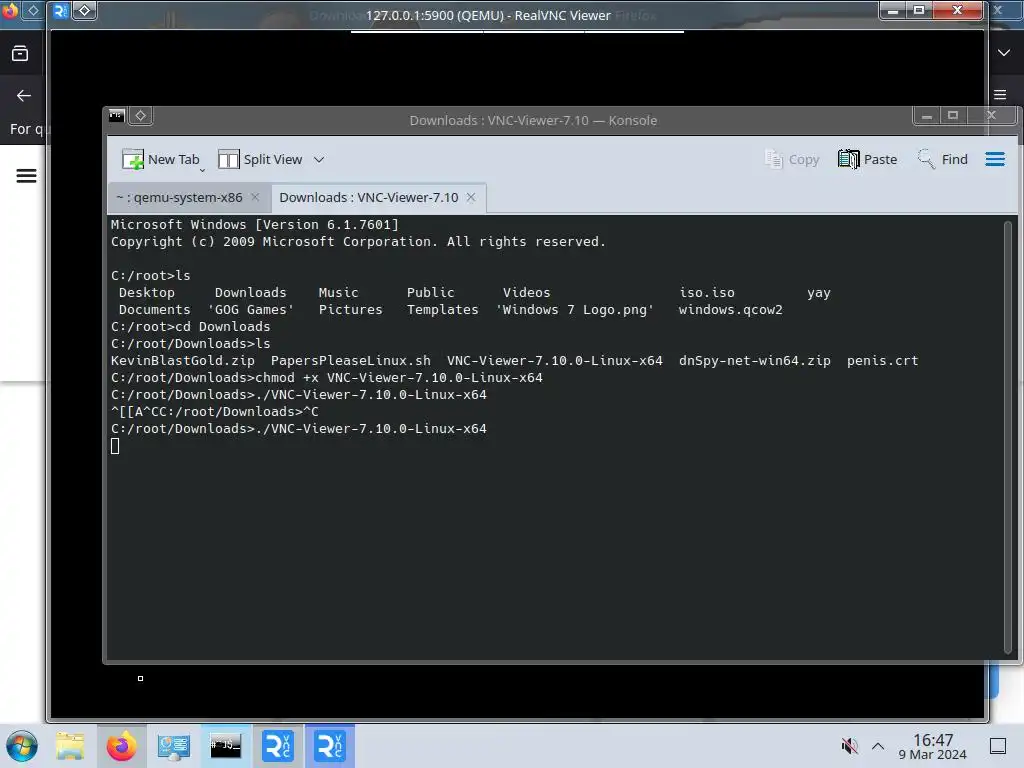
Task: Open the webpage hamburger menu on left
Action: (x=26, y=176)
